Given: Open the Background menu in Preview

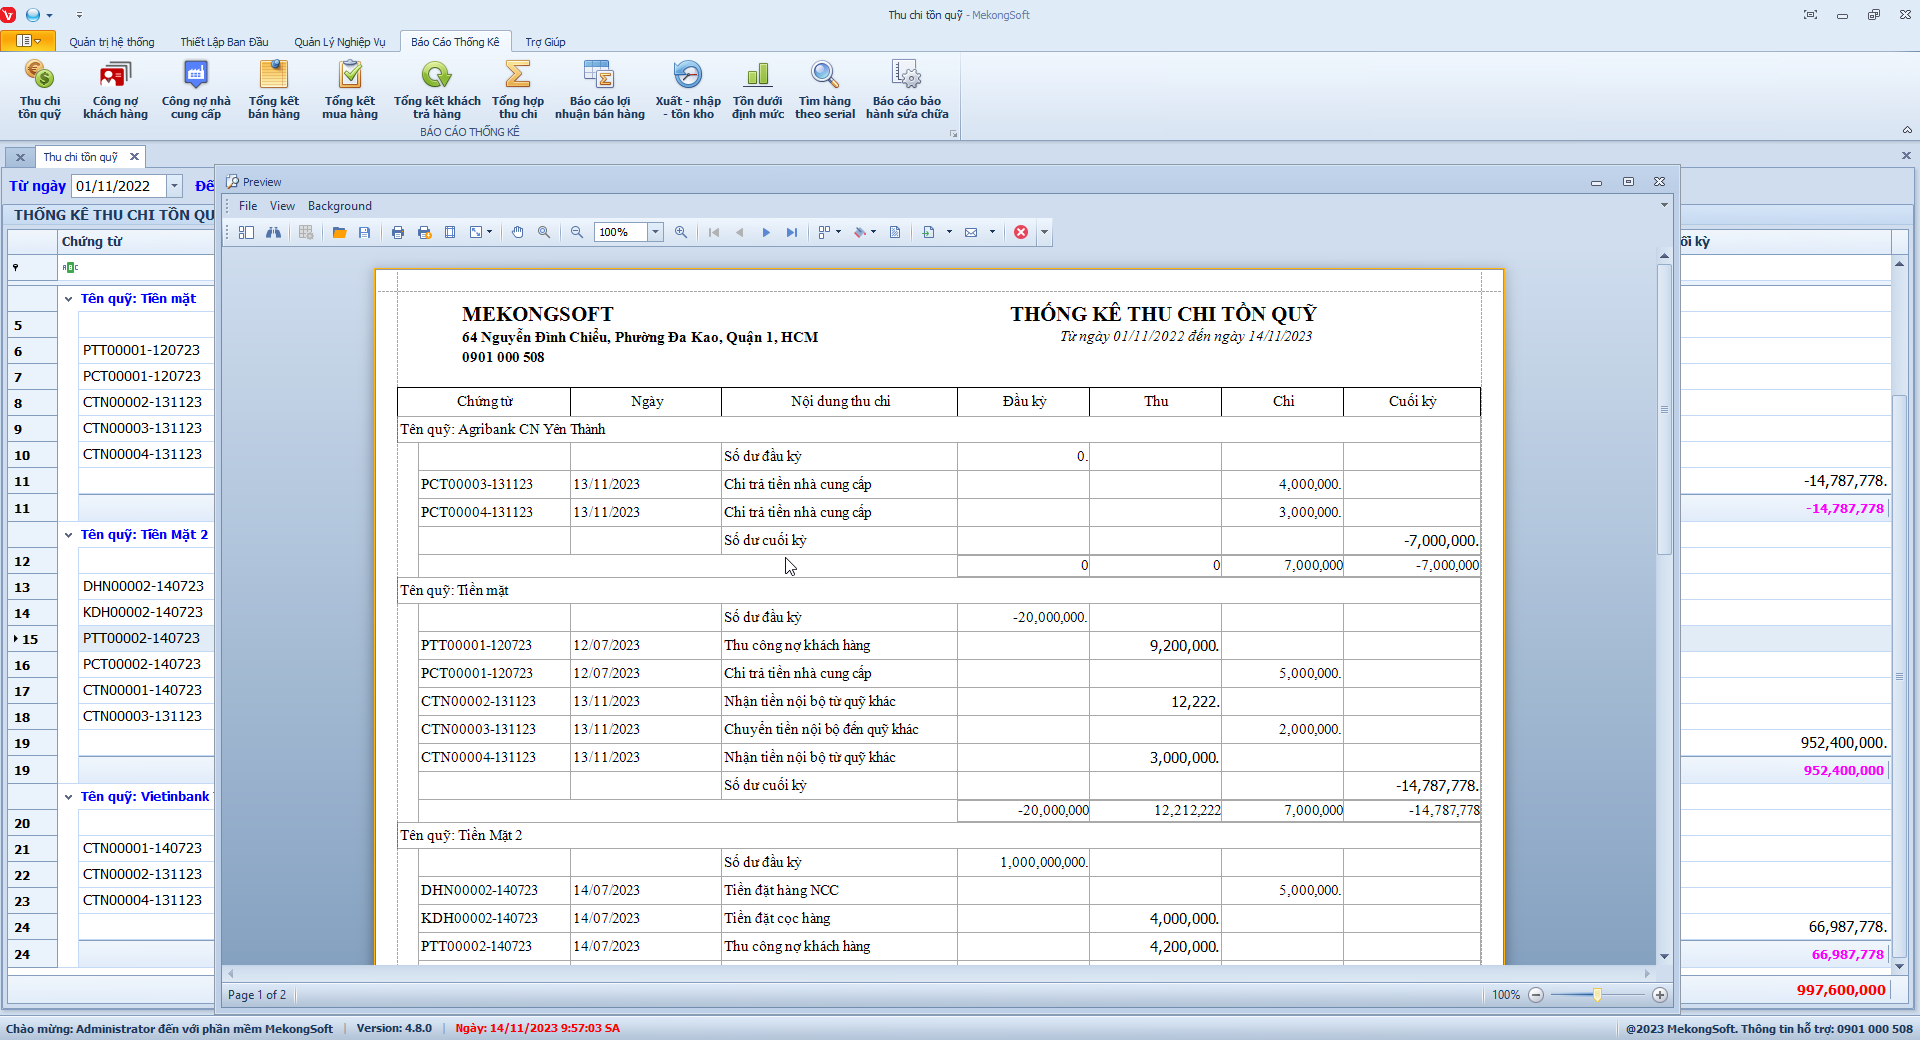Looking at the screenshot, I should (339, 206).
